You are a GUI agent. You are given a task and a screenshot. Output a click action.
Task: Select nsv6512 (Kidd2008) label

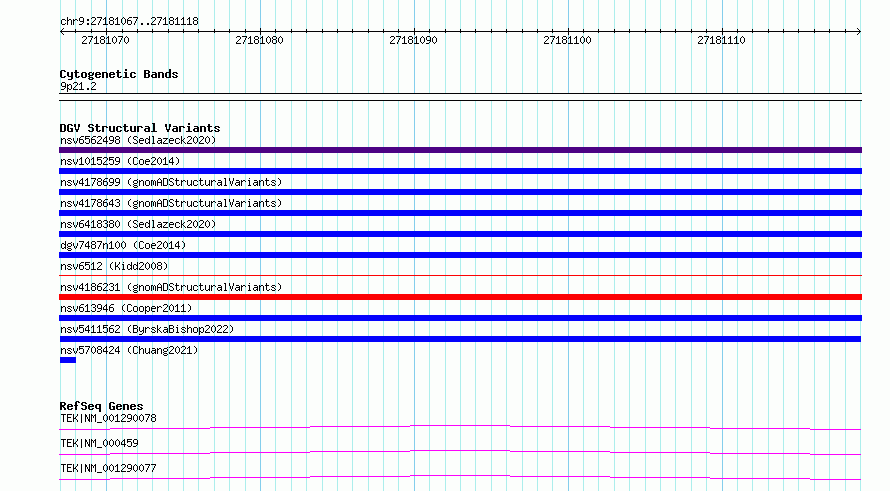coord(114,266)
